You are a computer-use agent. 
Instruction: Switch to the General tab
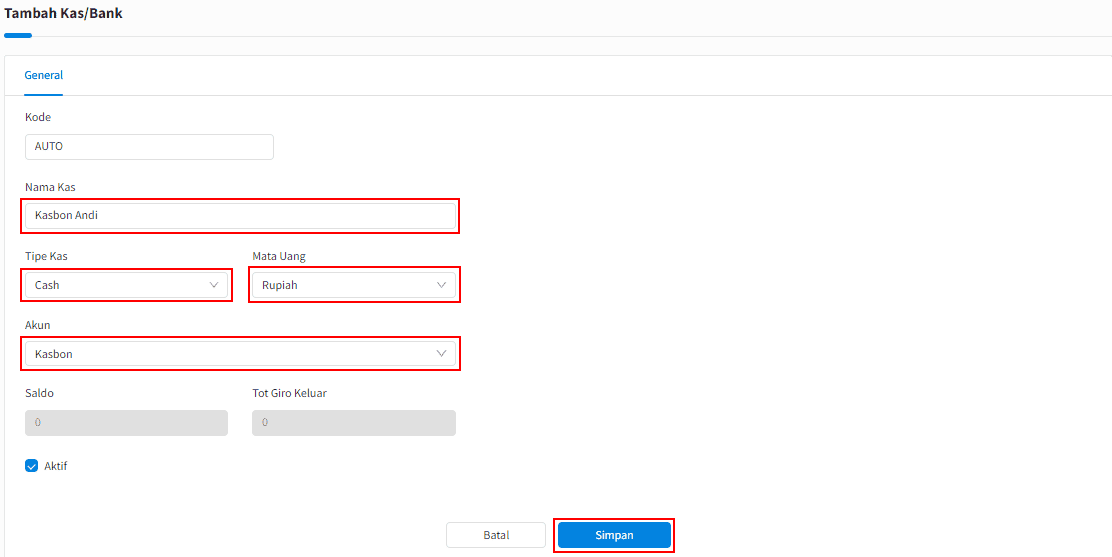tap(44, 75)
